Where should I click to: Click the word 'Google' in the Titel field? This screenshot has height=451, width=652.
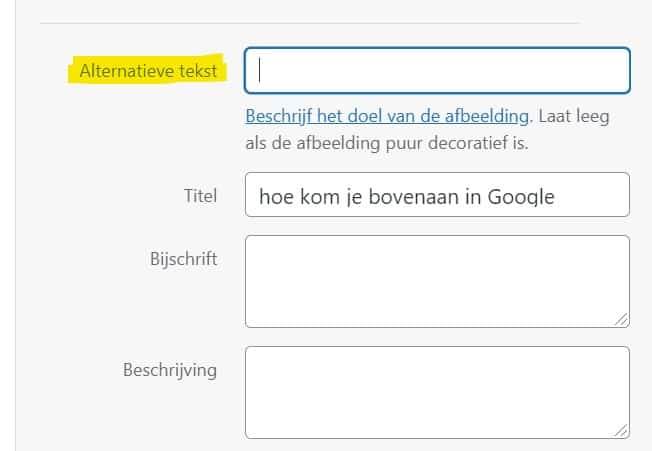[521, 196]
